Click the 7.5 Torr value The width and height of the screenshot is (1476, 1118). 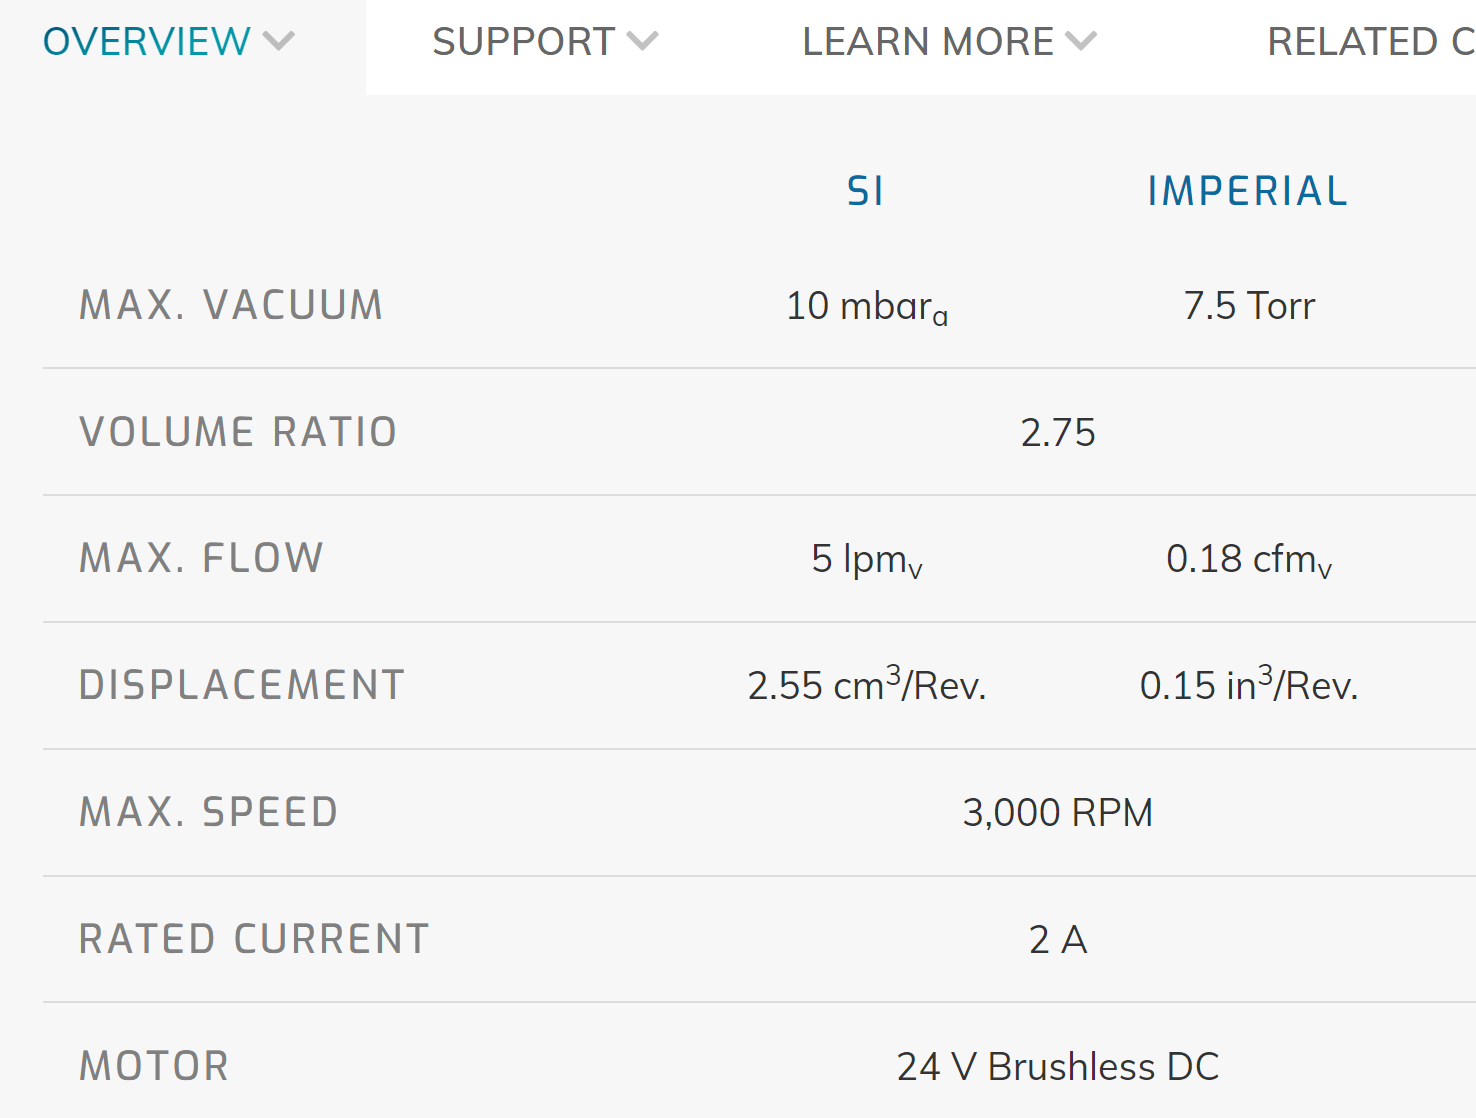(1249, 305)
